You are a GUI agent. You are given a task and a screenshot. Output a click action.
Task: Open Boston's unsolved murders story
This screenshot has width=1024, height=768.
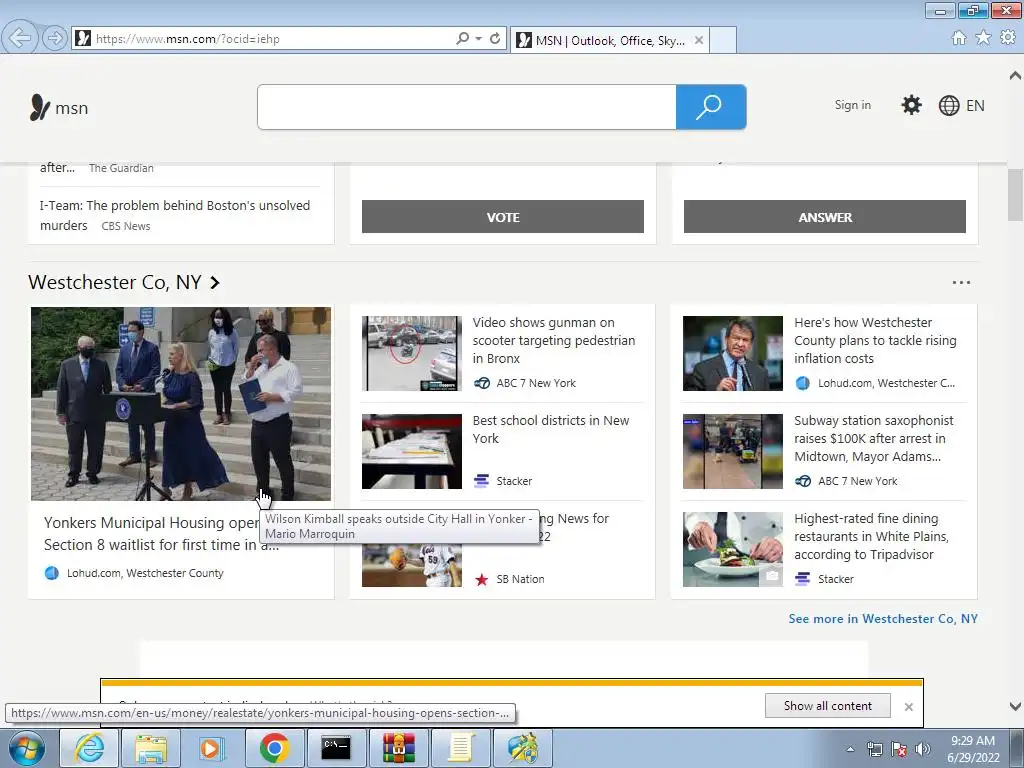click(175, 215)
